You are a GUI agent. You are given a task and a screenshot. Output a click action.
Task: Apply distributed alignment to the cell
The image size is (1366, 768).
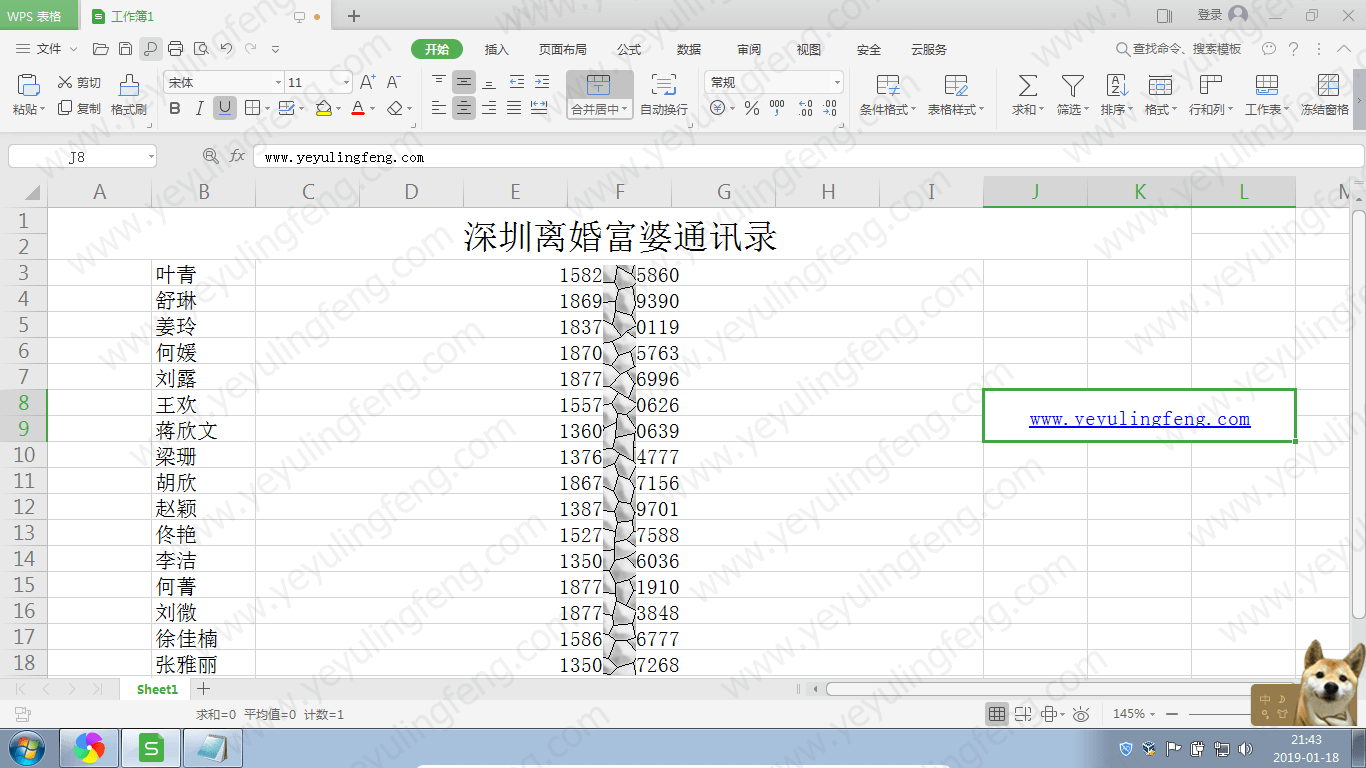coord(539,108)
